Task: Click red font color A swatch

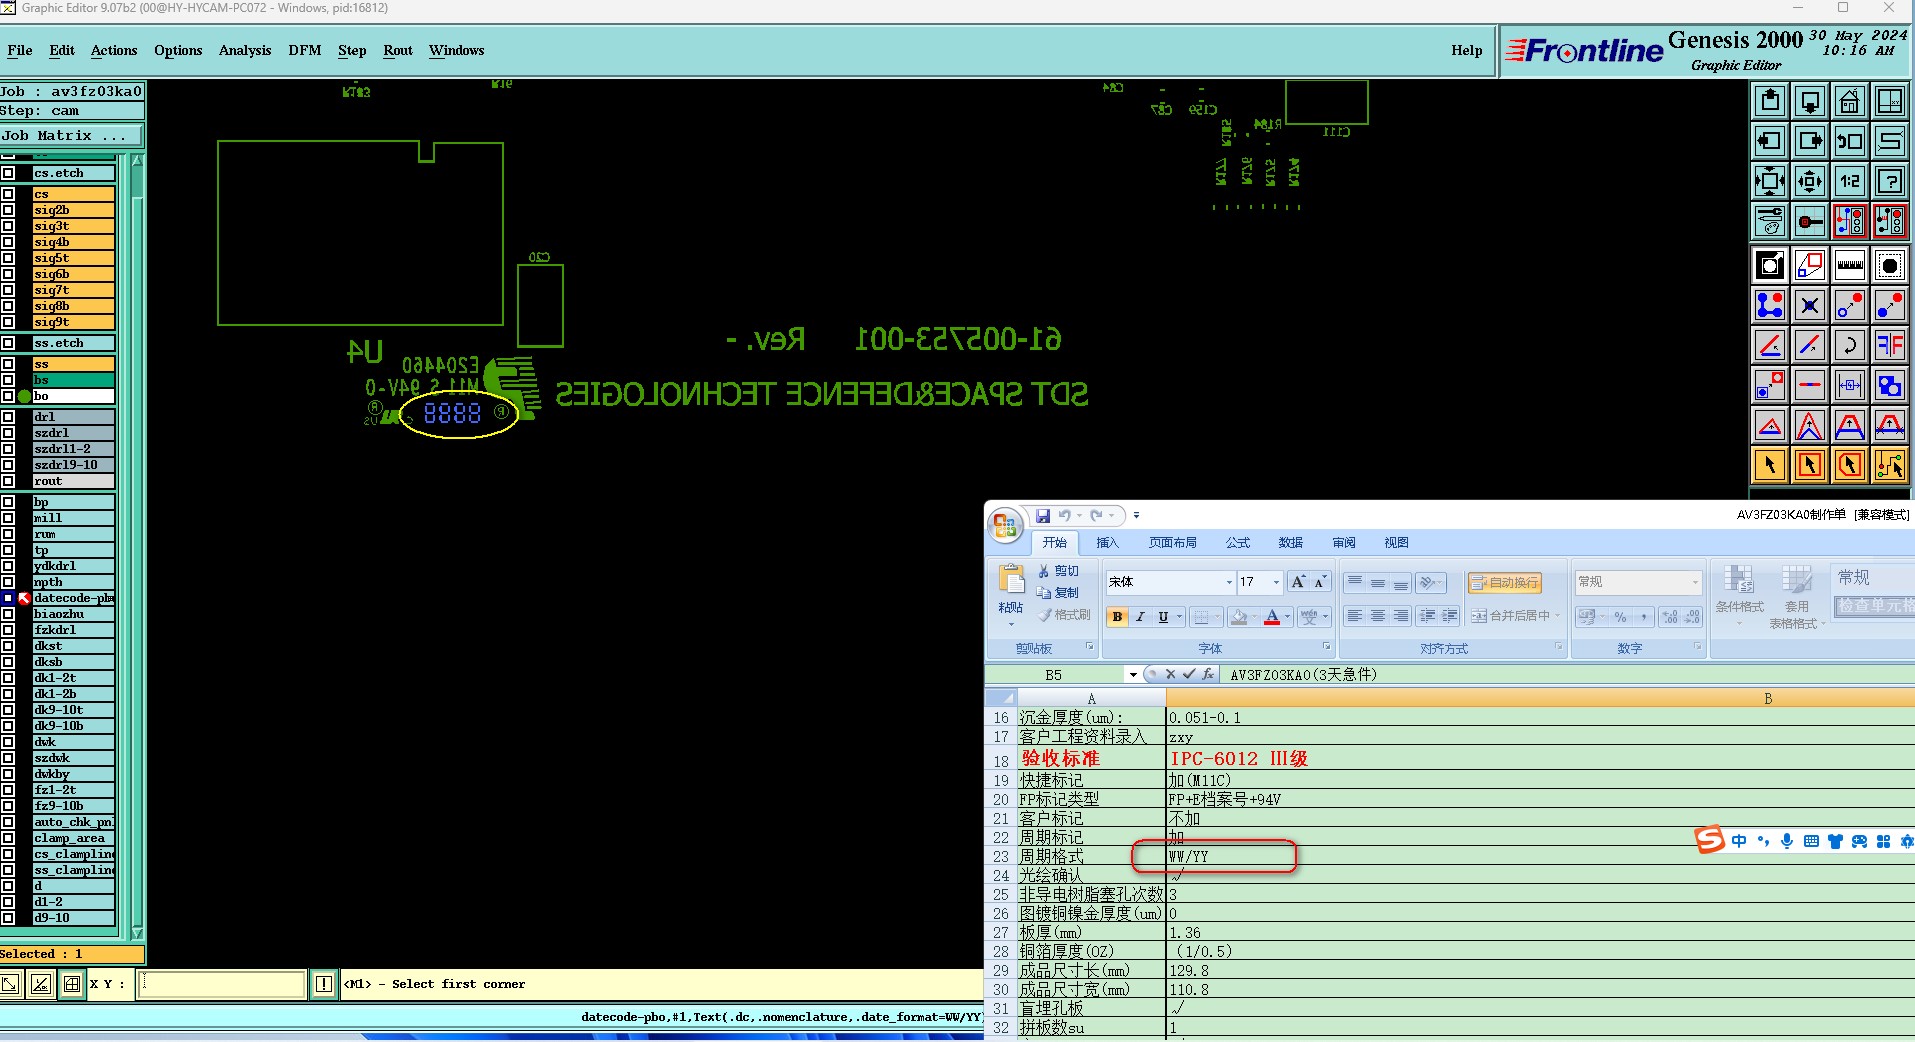Action: (x=1272, y=617)
